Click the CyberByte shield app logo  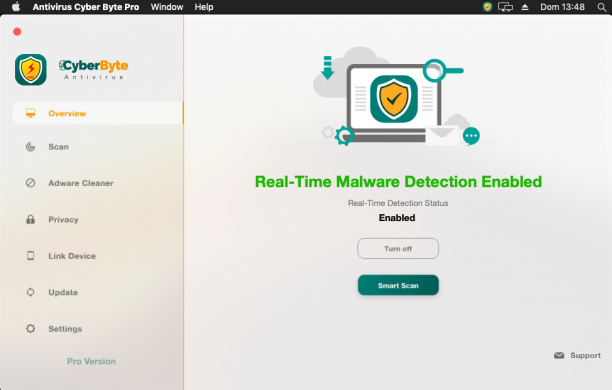coord(31,69)
